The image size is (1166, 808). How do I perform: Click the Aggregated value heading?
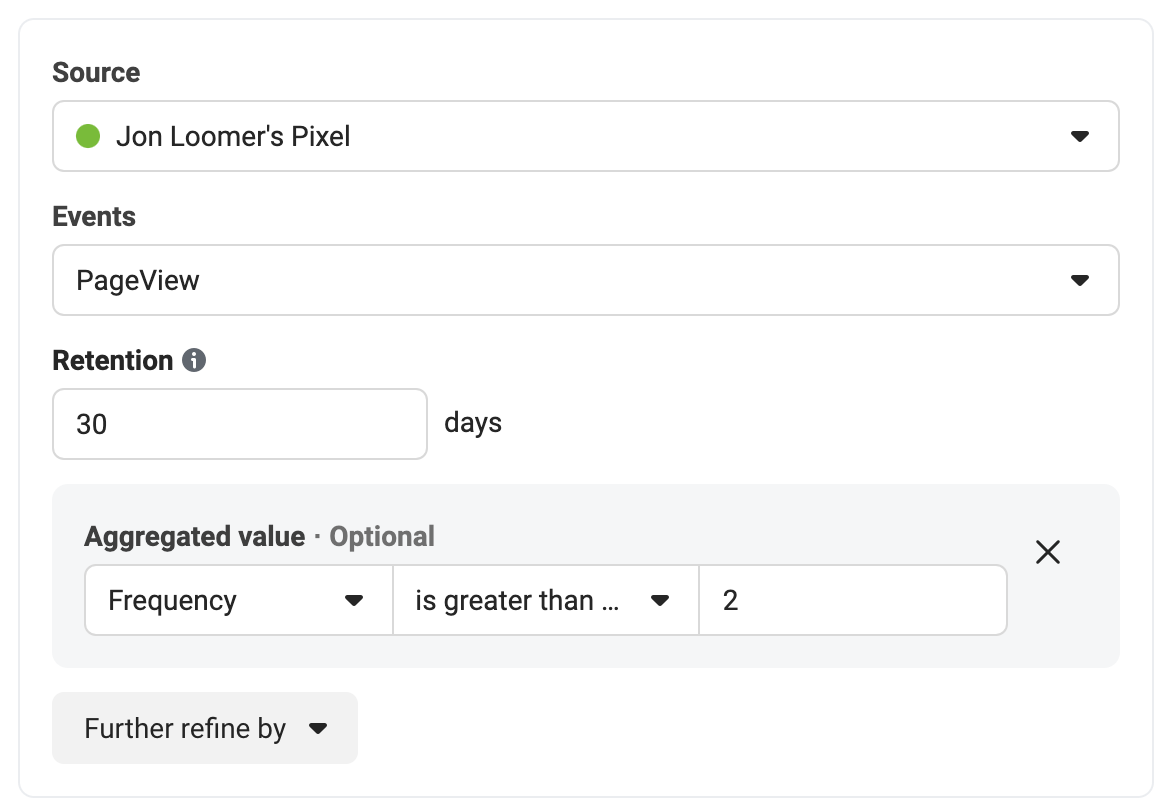(x=194, y=537)
